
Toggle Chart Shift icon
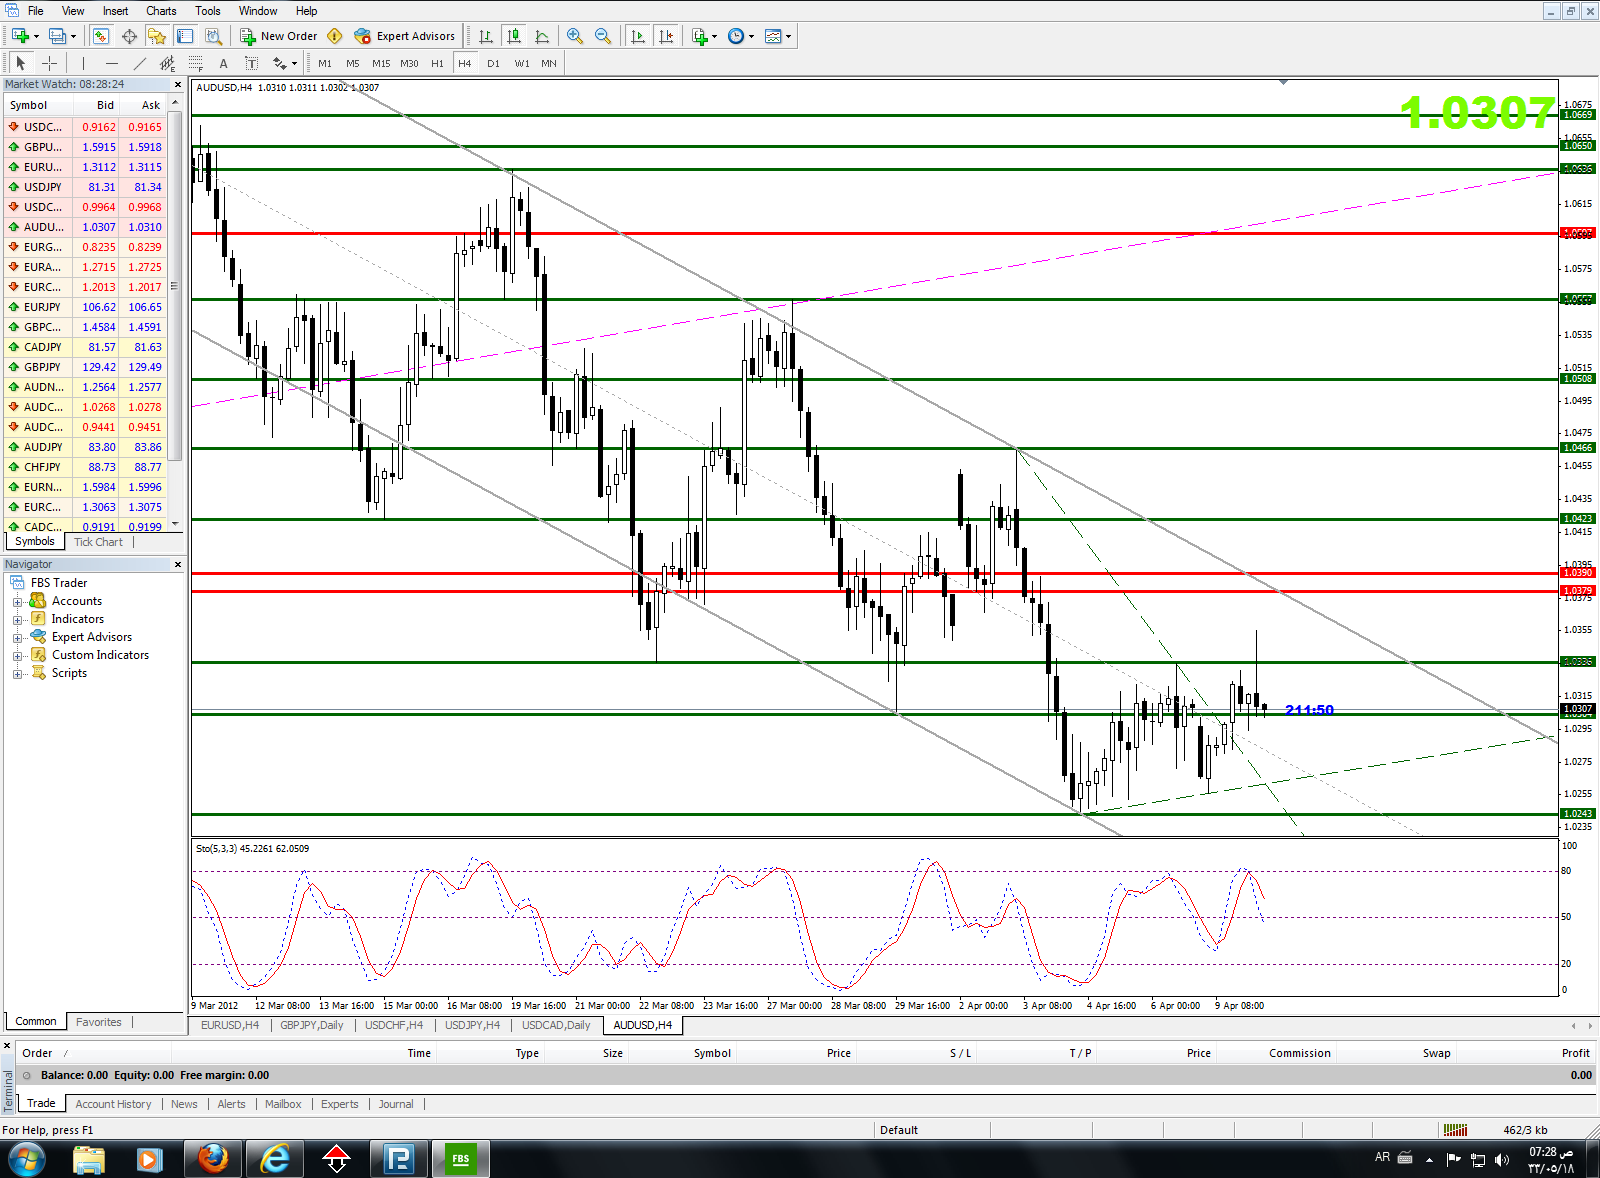pos(666,36)
